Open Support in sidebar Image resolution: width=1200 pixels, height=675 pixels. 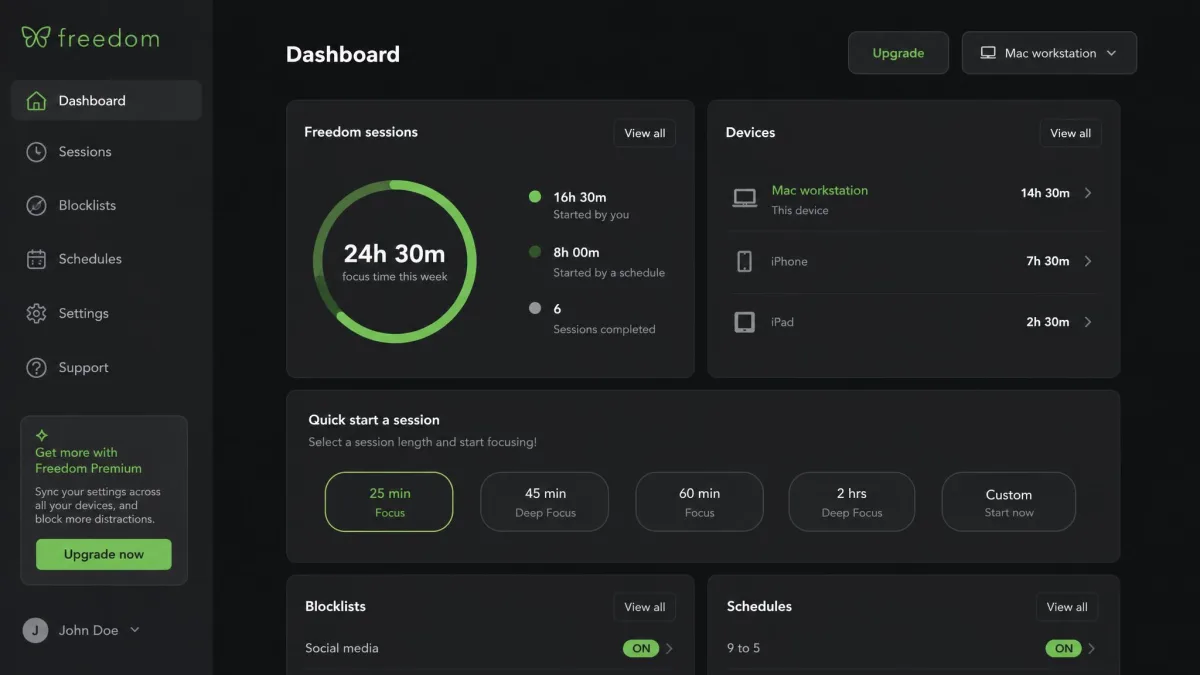106,368
